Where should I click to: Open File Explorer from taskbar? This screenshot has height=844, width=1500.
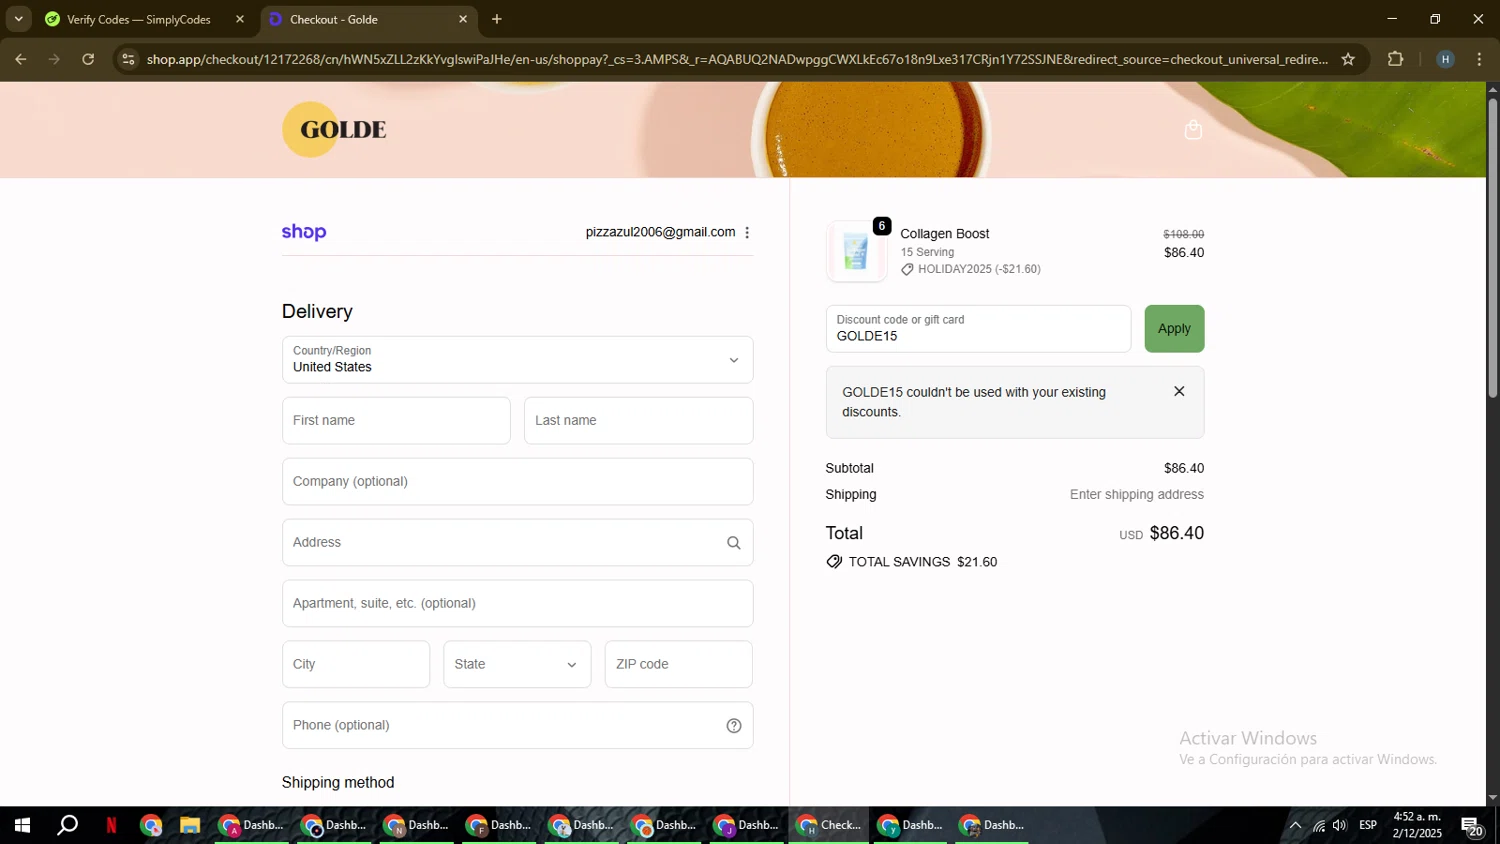click(x=190, y=826)
